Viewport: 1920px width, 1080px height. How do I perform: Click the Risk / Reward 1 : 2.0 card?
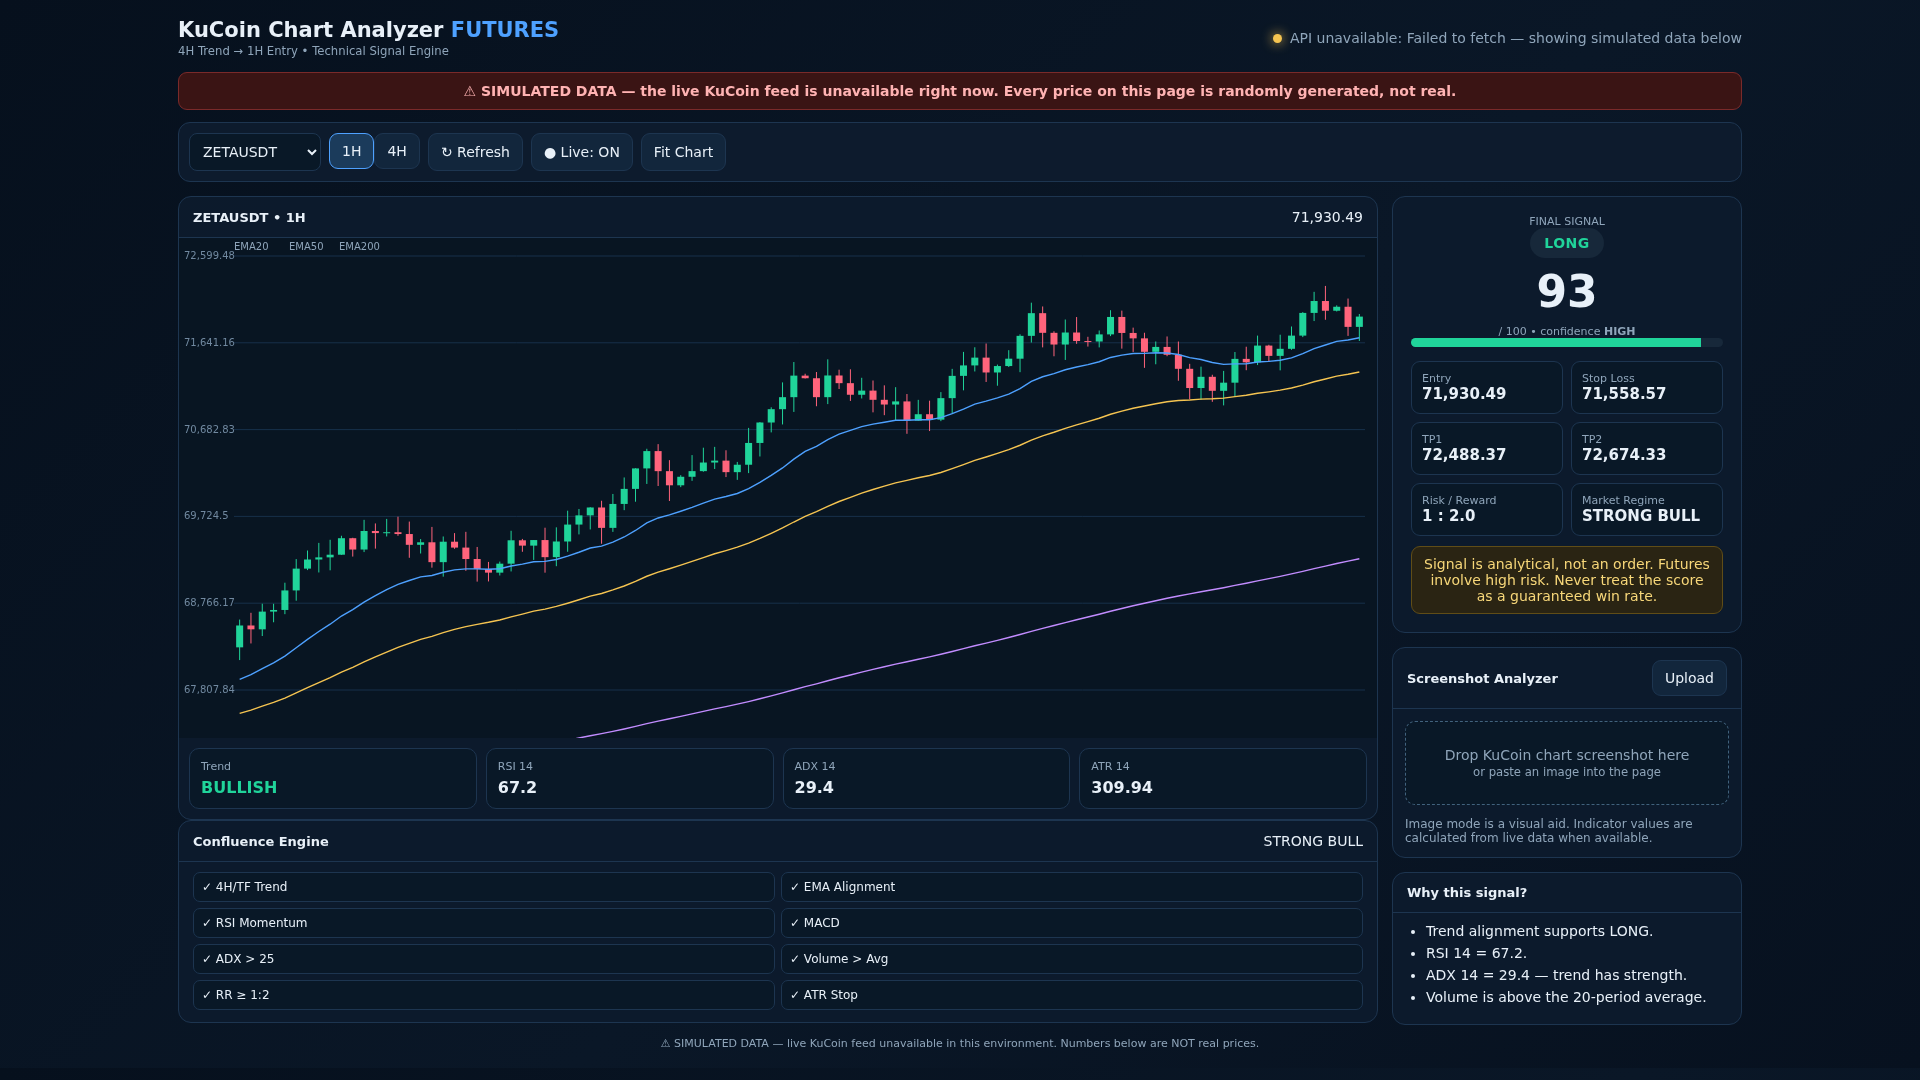pyautogui.click(x=1487, y=509)
